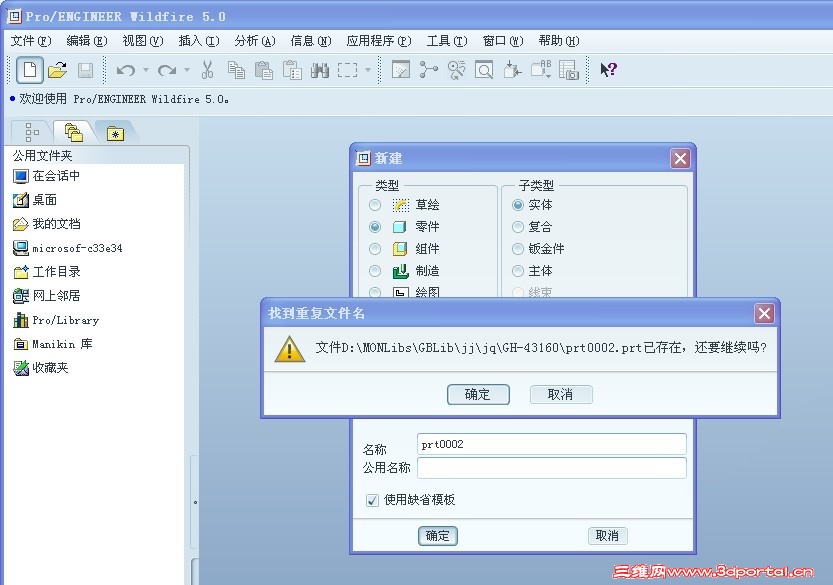Open 在会话中 in common folders
833x585 pixels.
[x=47, y=176]
